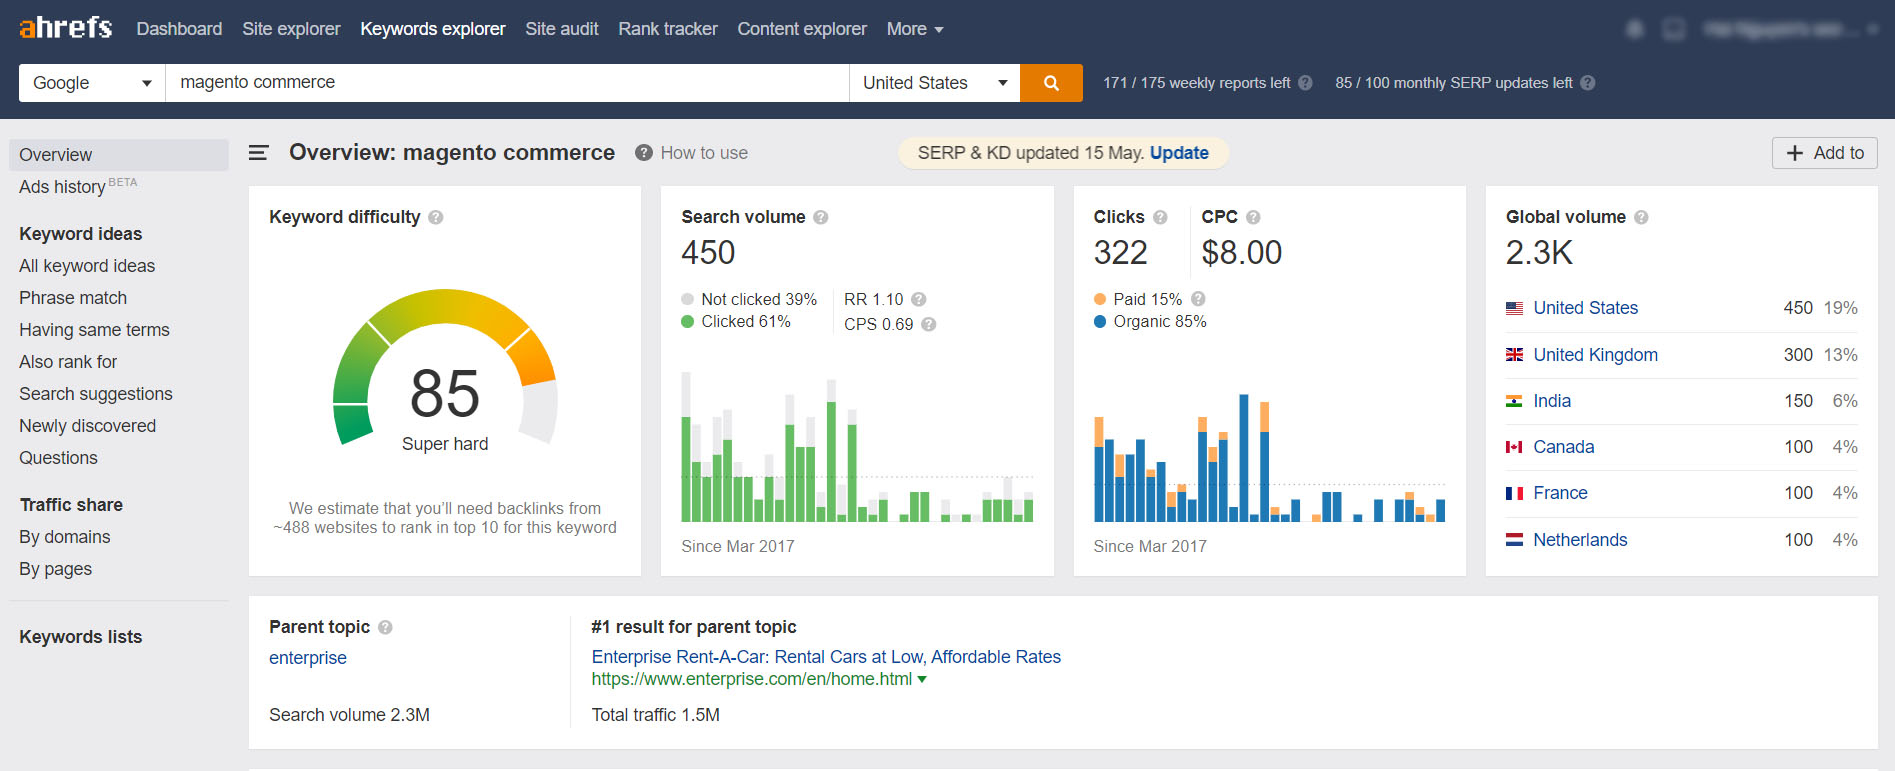Click France in Global volume list
The height and width of the screenshot is (771, 1895).
(x=1560, y=493)
